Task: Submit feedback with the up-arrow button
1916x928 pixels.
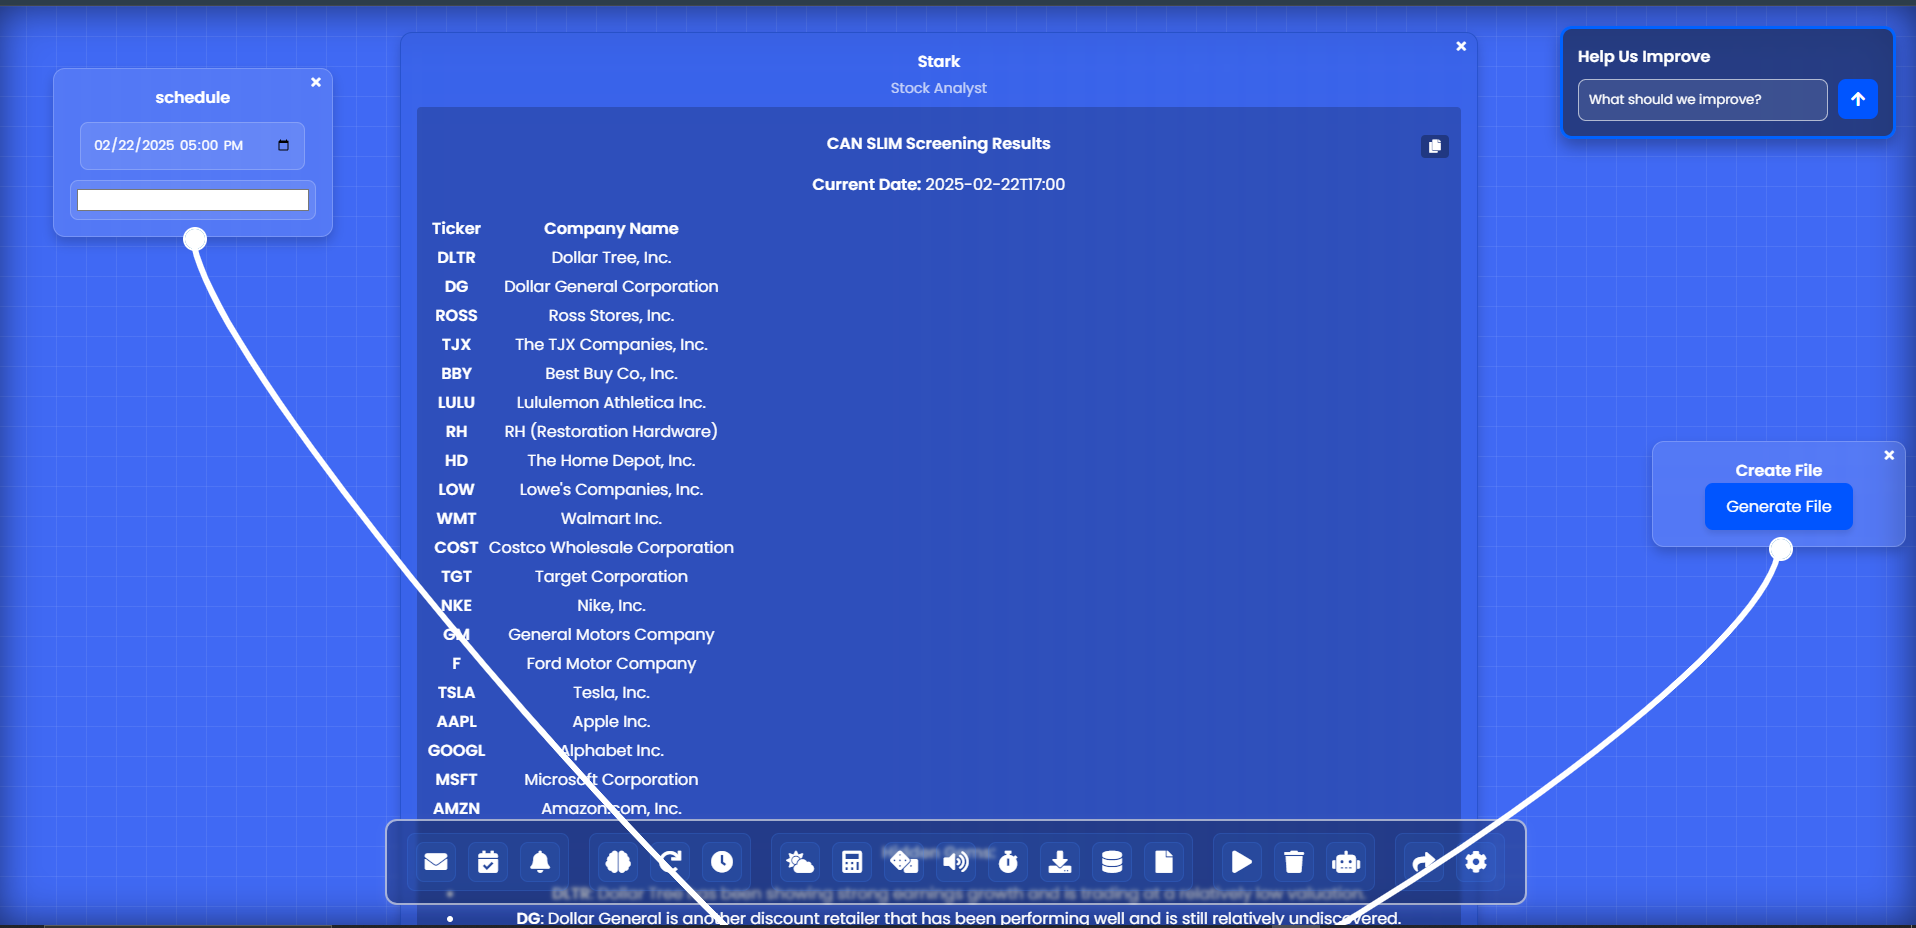Action: 1858,99
